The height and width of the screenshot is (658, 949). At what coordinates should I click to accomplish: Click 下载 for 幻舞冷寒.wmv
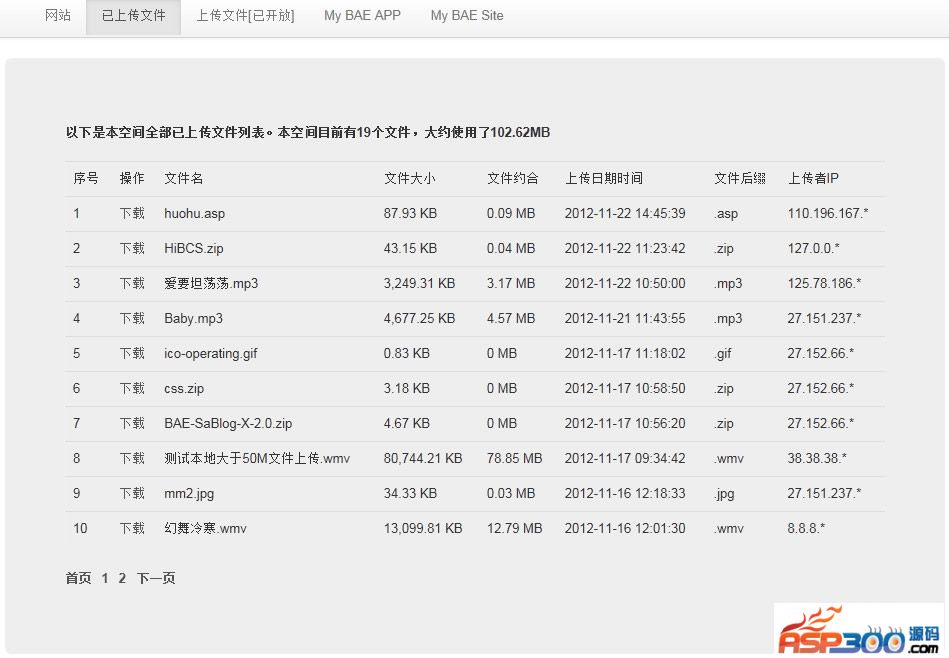tap(132, 528)
